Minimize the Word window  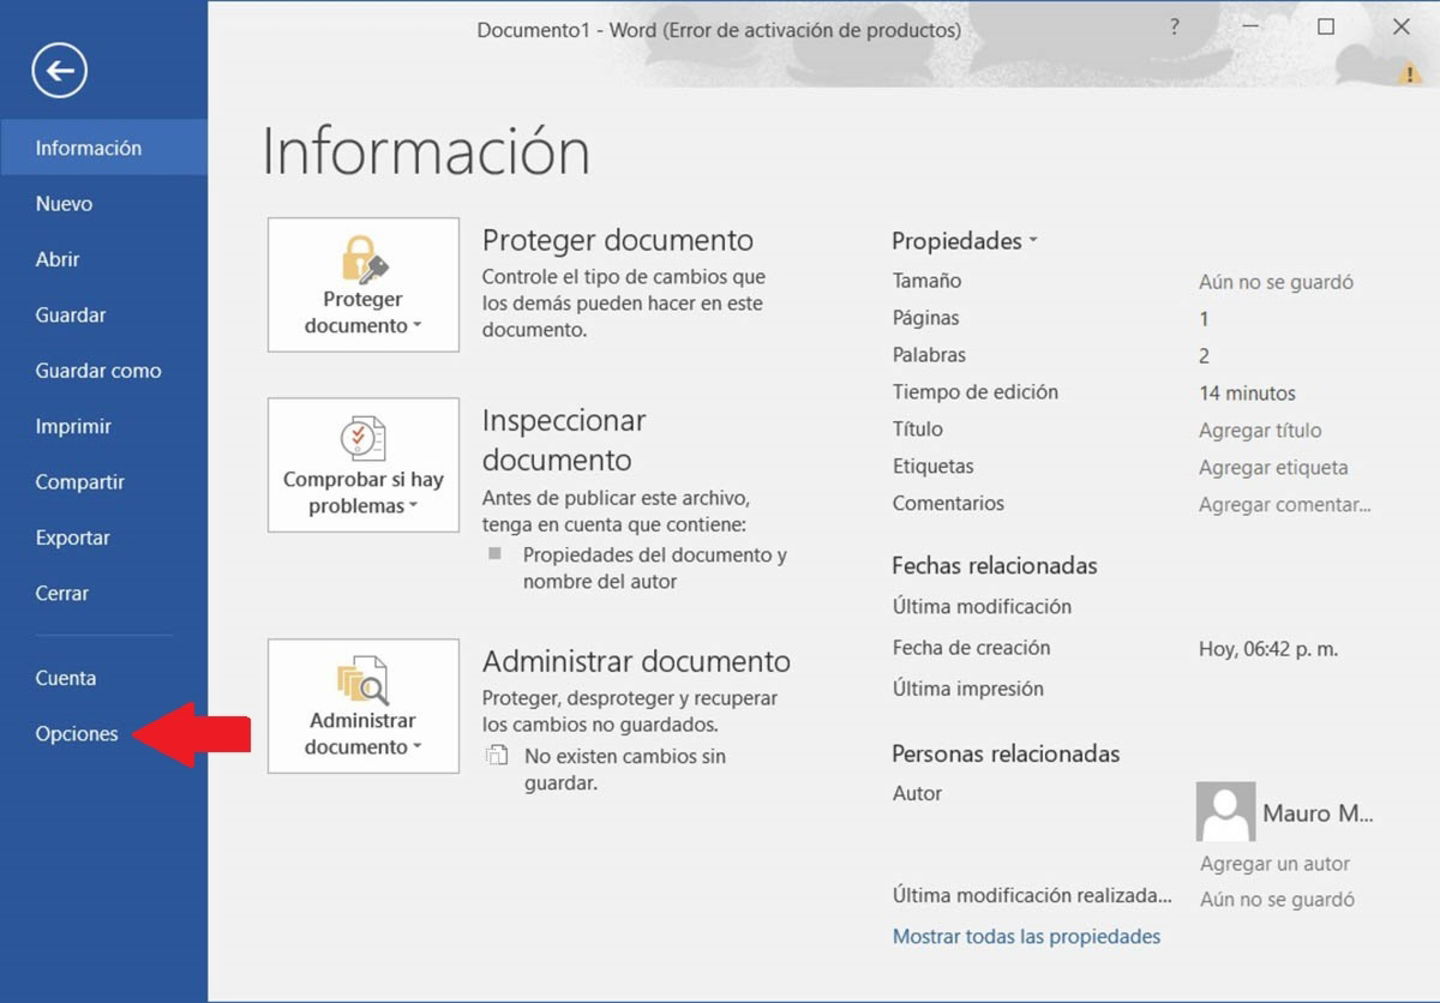pos(1250,27)
